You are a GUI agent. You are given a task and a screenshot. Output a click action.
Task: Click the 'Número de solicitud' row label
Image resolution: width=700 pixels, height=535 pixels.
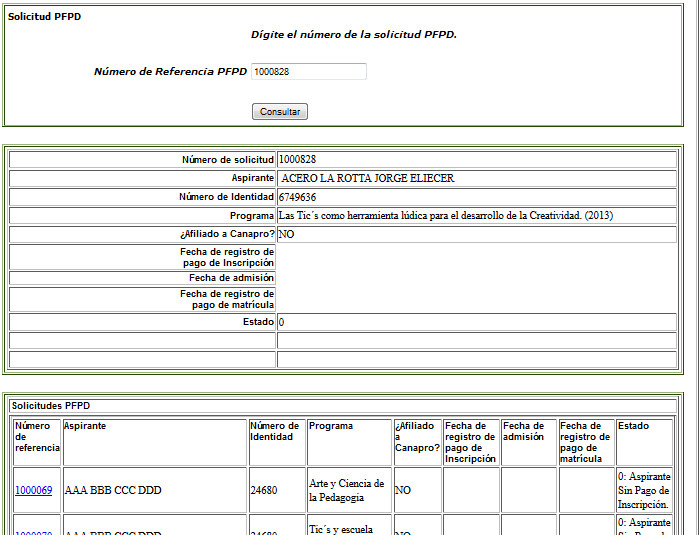coord(228,159)
